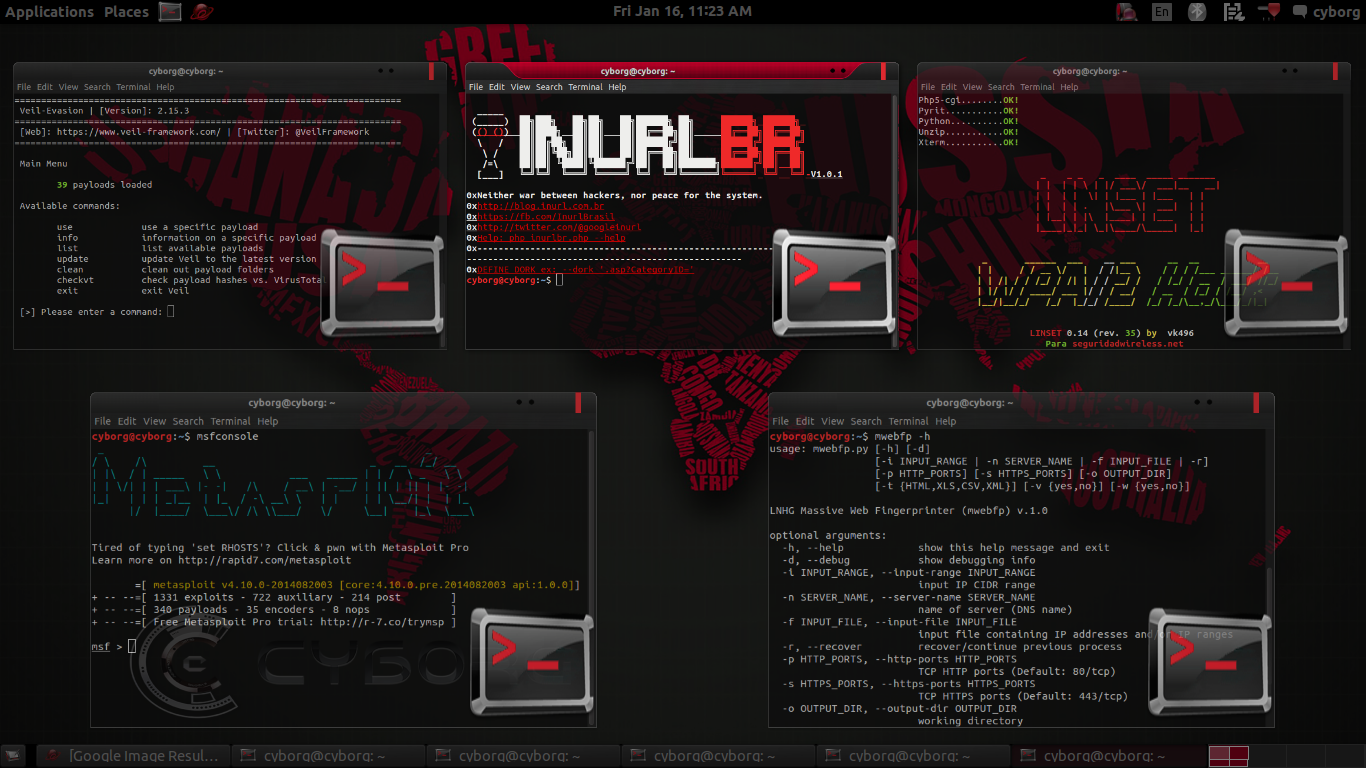
Task: Open the File menu in the Veil-Evasion terminal
Action: click(x=23, y=87)
